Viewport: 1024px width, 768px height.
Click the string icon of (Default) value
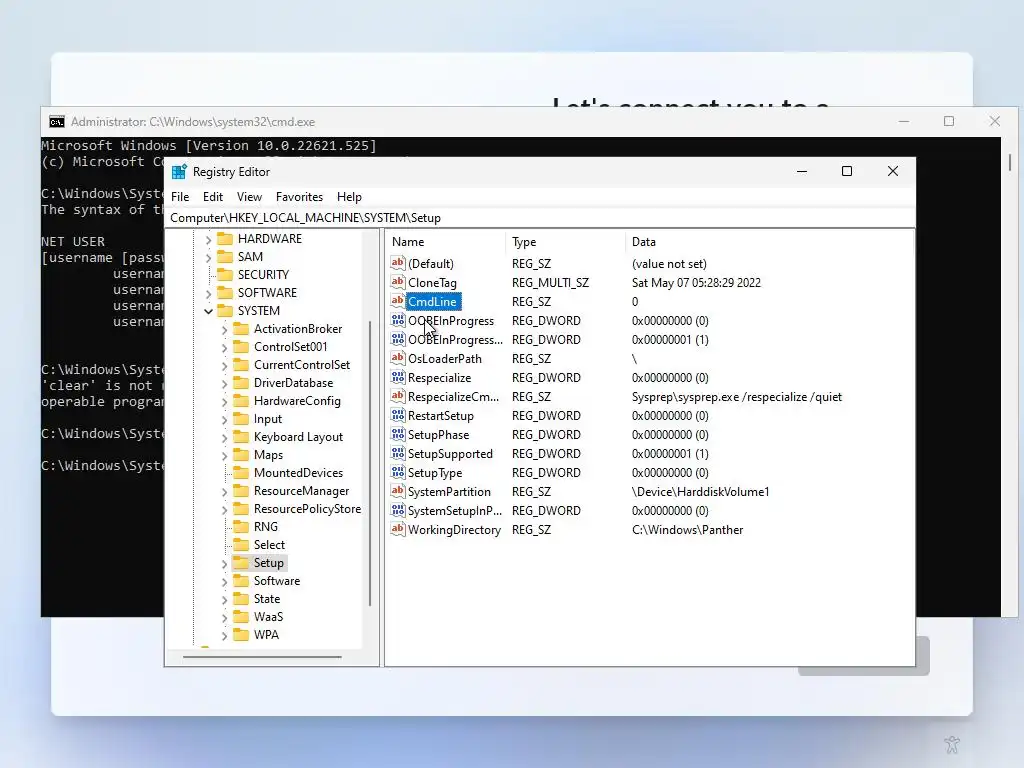coord(398,263)
